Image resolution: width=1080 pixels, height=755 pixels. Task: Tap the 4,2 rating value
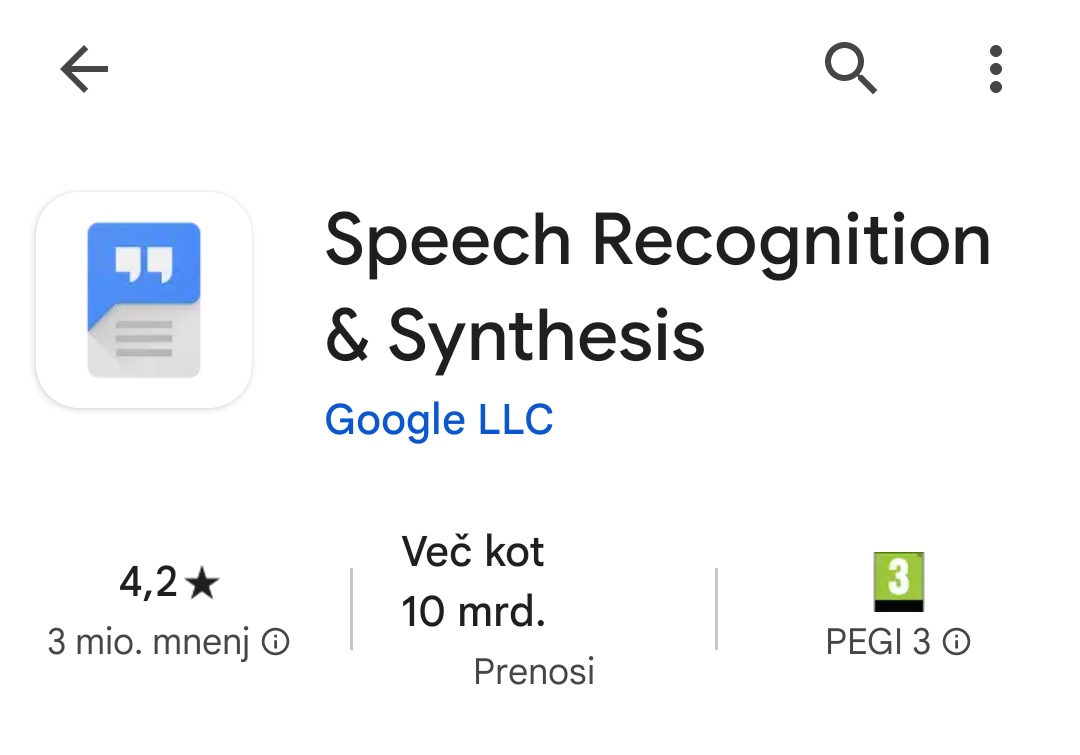coord(148,582)
